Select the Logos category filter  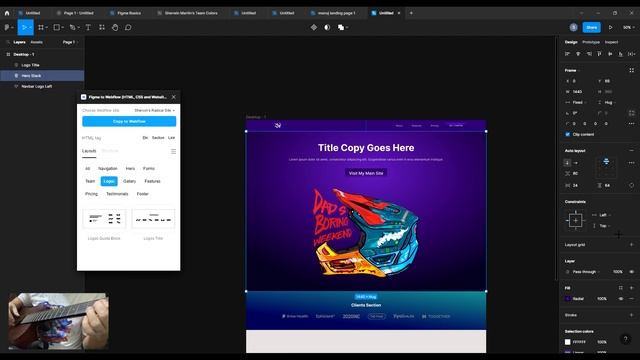(109, 181)
